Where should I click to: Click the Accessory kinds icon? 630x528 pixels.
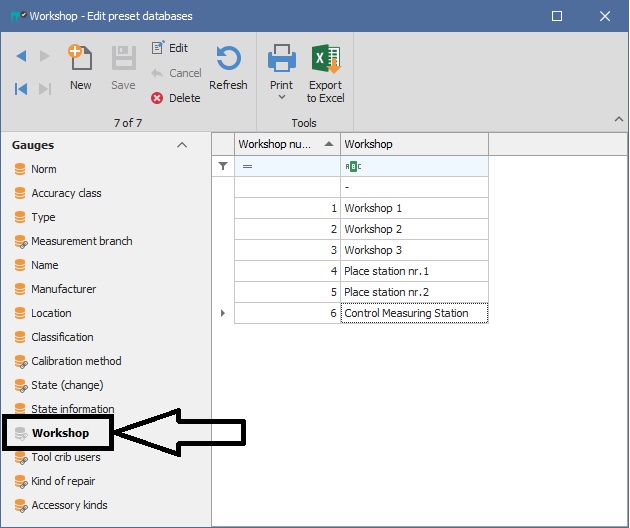click(20, 505)
